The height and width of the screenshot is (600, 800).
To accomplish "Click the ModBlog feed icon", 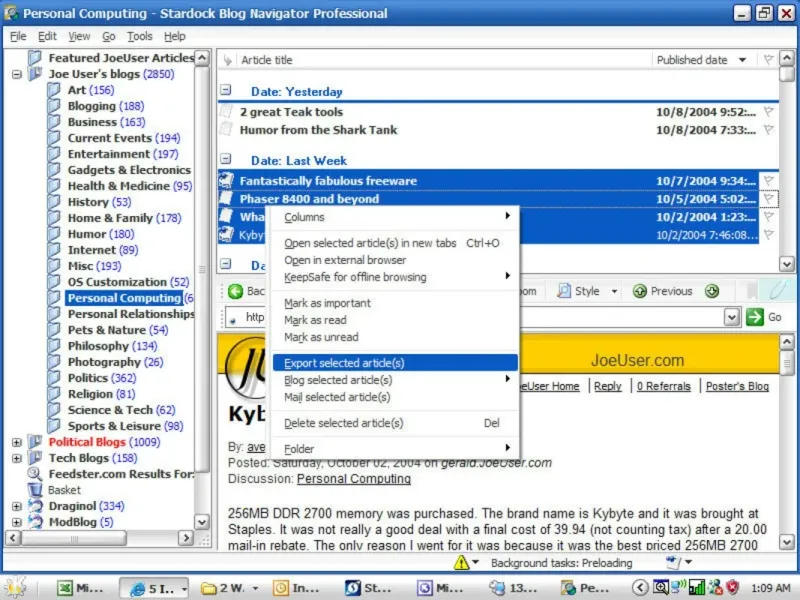I will [x=35, y=521].
